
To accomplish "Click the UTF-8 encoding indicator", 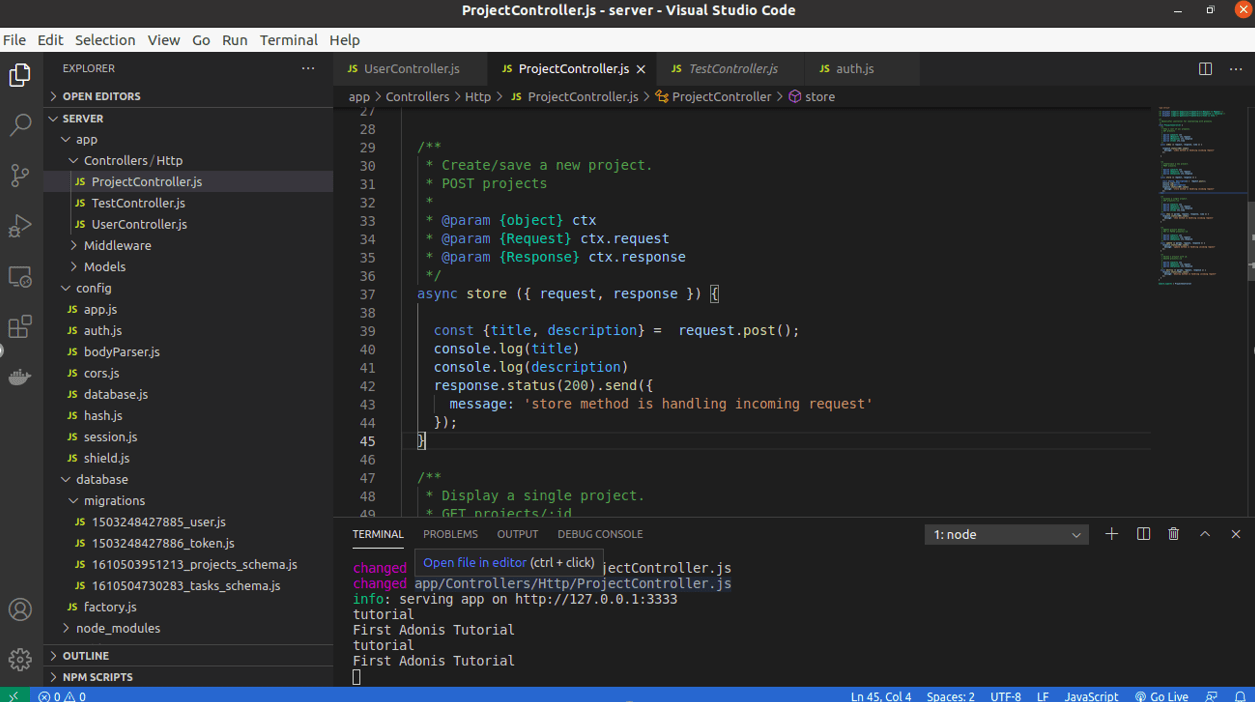I will 1005,696.
